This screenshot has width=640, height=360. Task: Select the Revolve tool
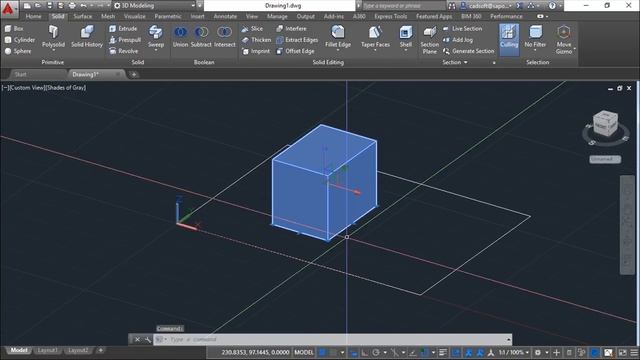(123, 51)
